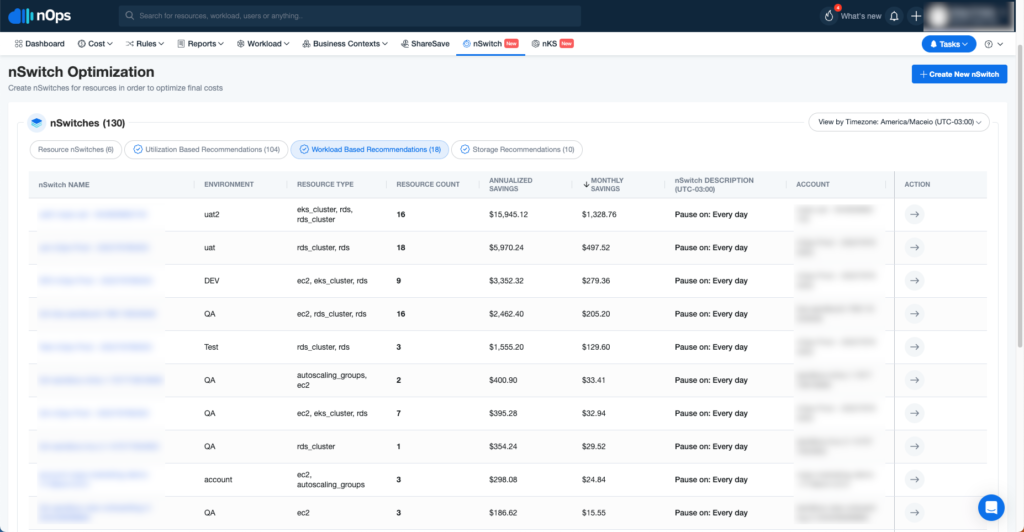Screen dimensions: 1024x532
Task: Click the nOps logo
Action: click(39, 16)
